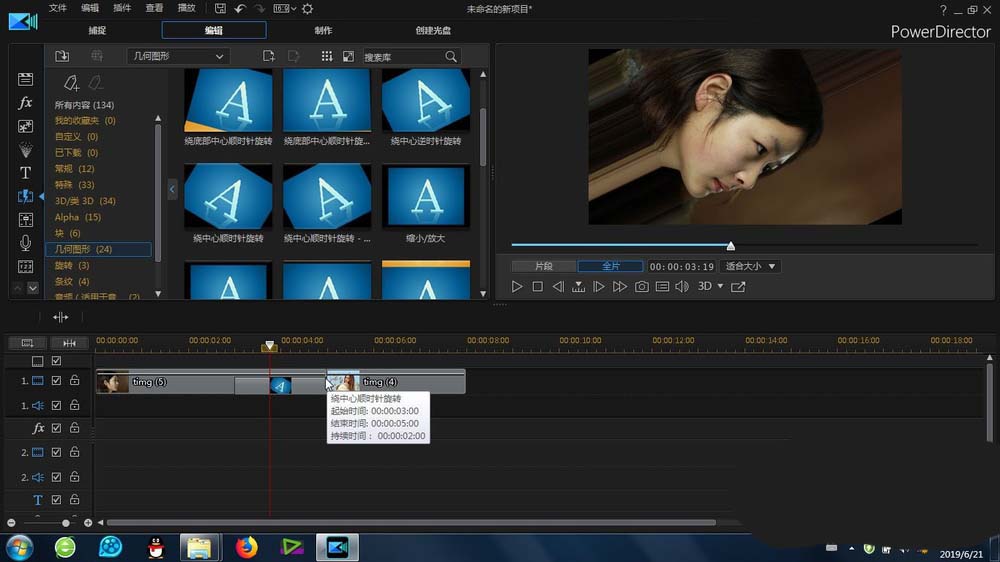Open the Title Room (T) in the sidebar
Image resolution: width=1000 pixels, height=562 pixels.
26,172
